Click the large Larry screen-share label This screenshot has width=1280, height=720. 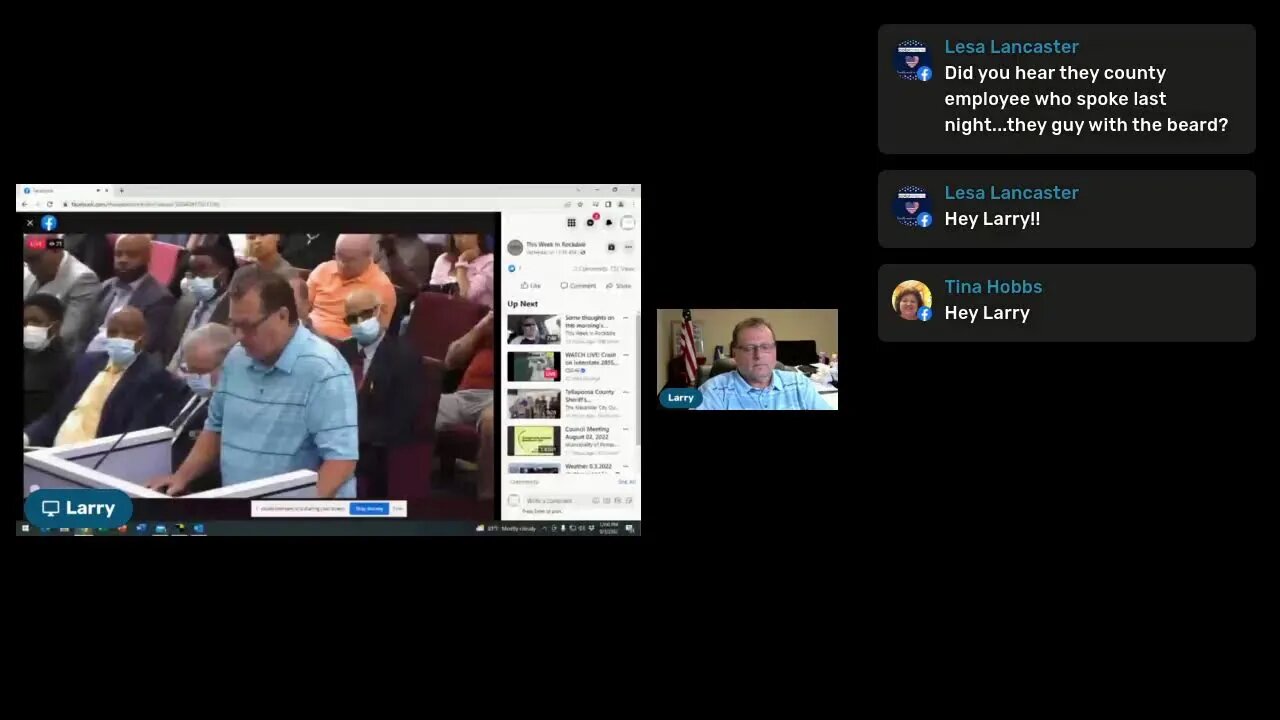pyautogui.click(x=78, y=508)
